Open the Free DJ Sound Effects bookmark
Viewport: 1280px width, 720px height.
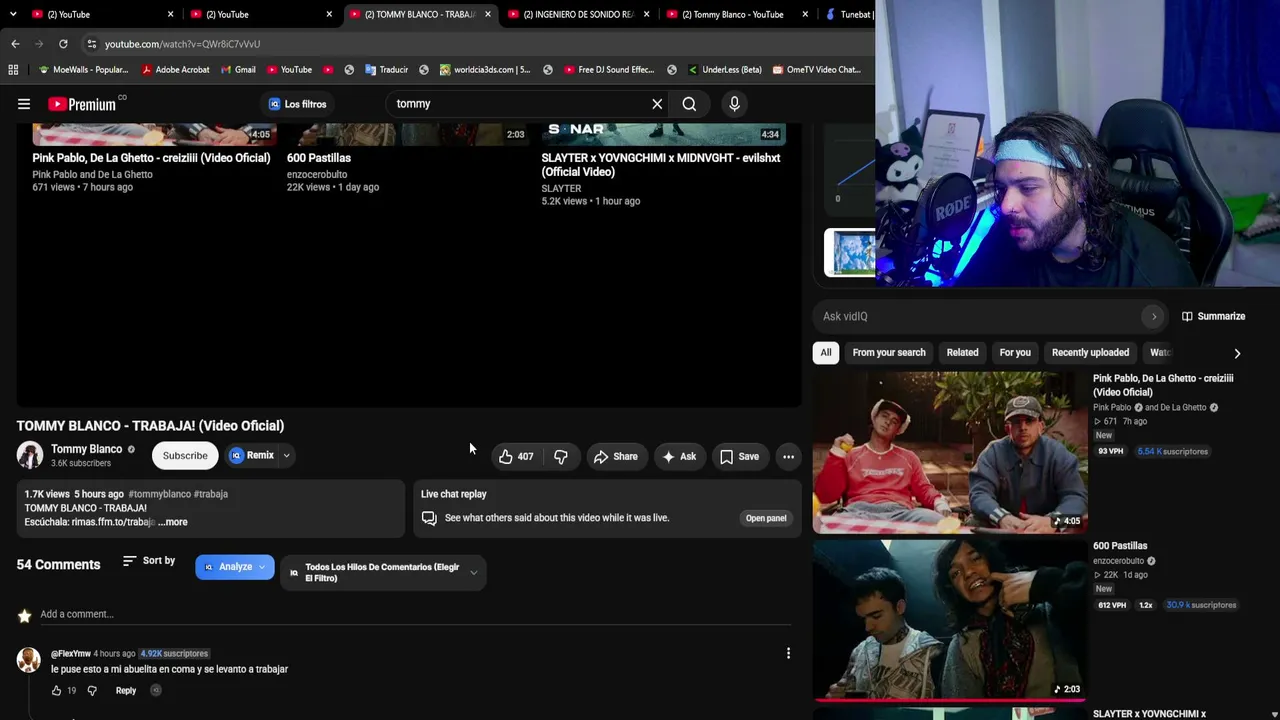point(608,70)
